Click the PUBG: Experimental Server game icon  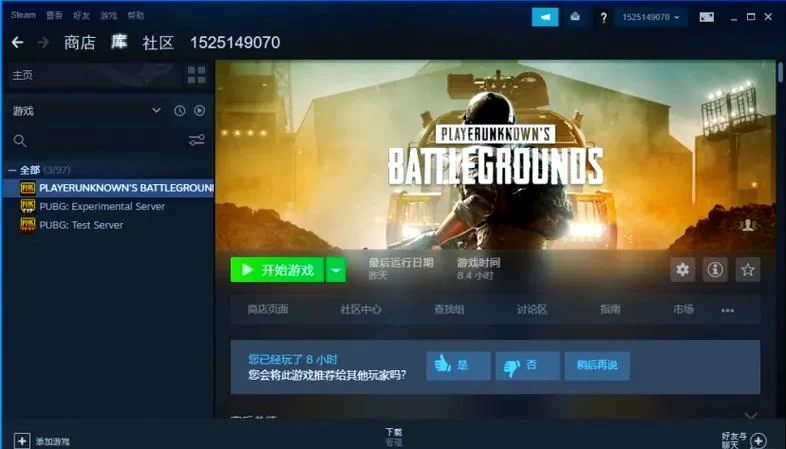coord(28,206)
